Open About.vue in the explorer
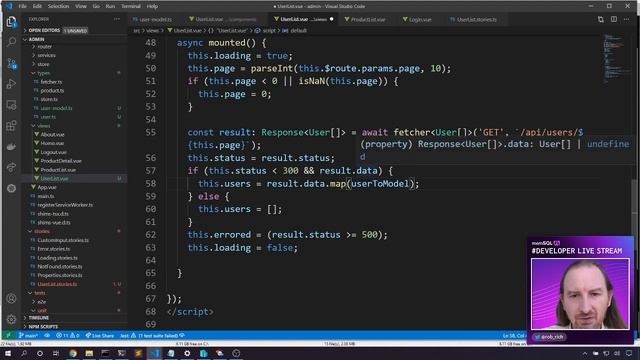 tap(52, 134)
